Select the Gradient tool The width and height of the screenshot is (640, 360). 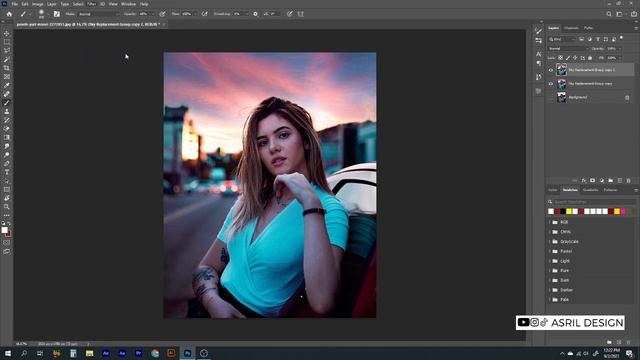click(7, 138)
